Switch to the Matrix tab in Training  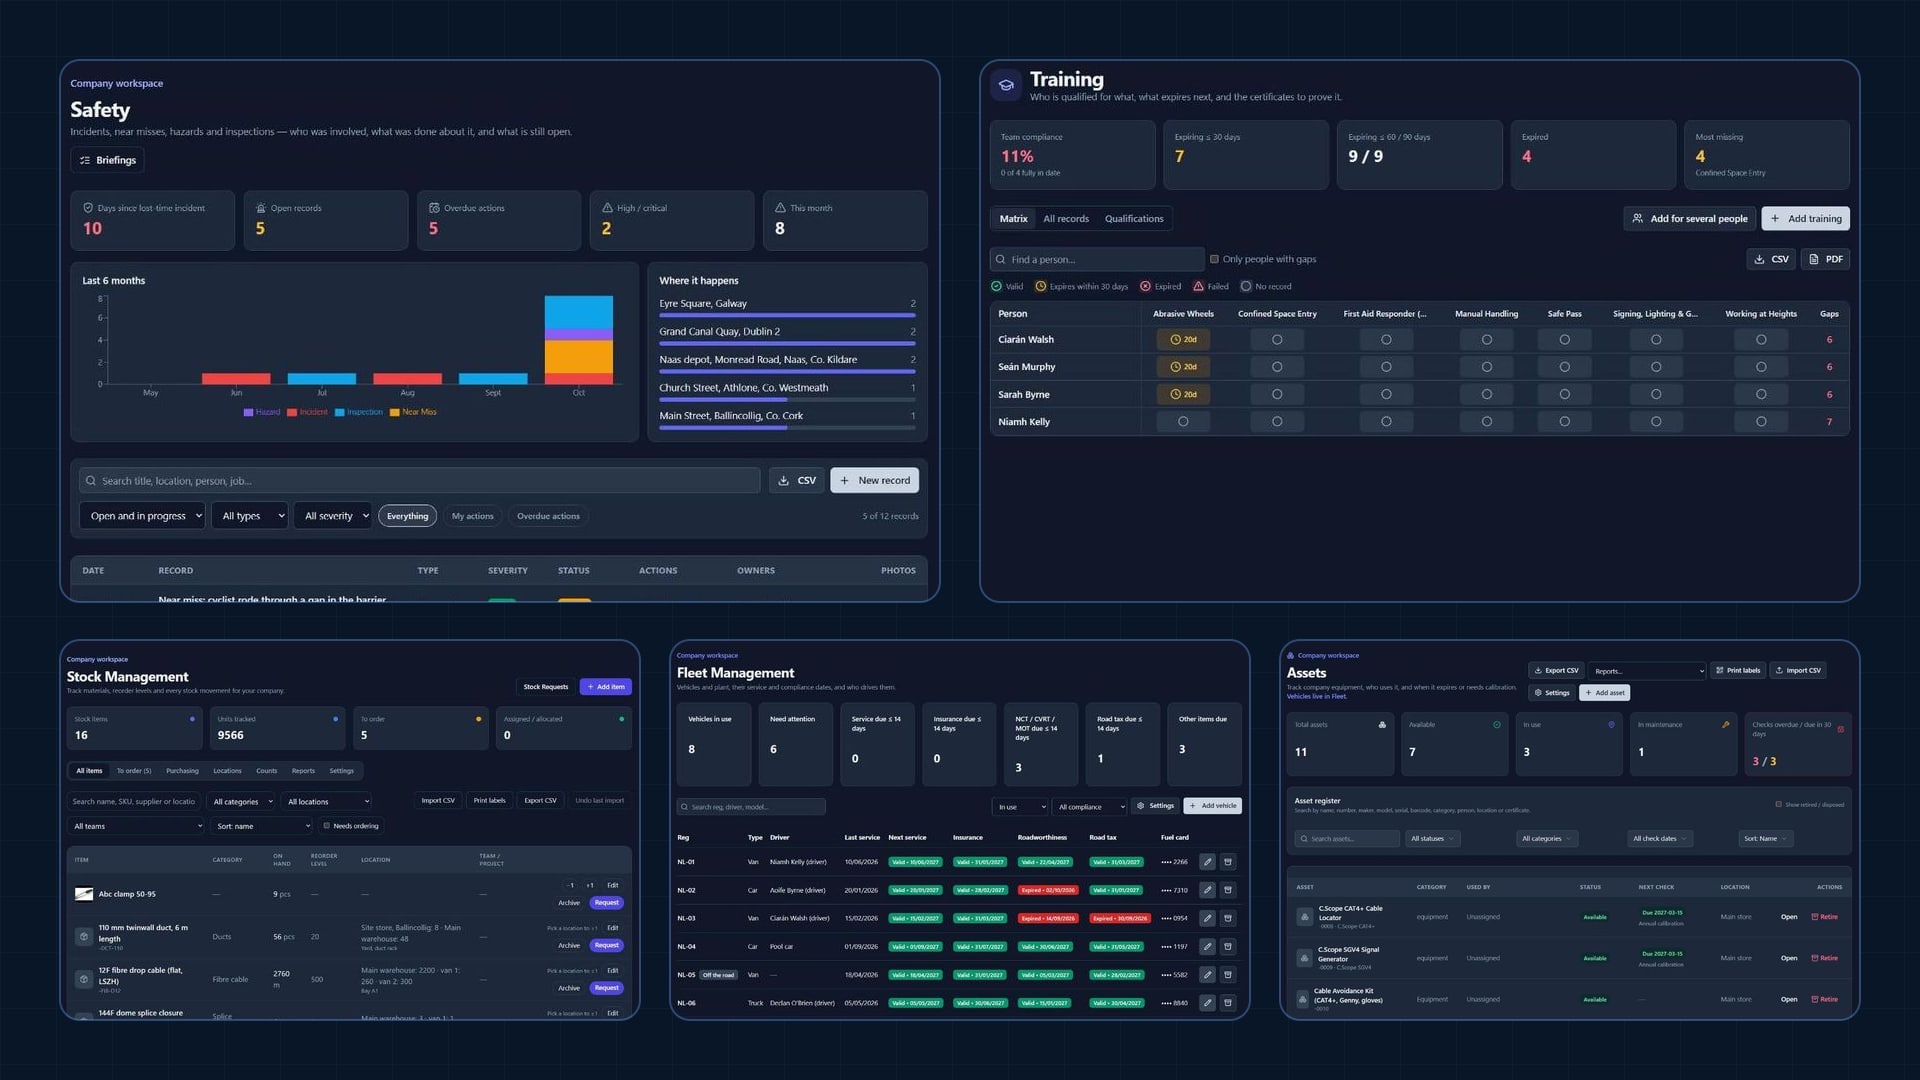coord(1013,219)
